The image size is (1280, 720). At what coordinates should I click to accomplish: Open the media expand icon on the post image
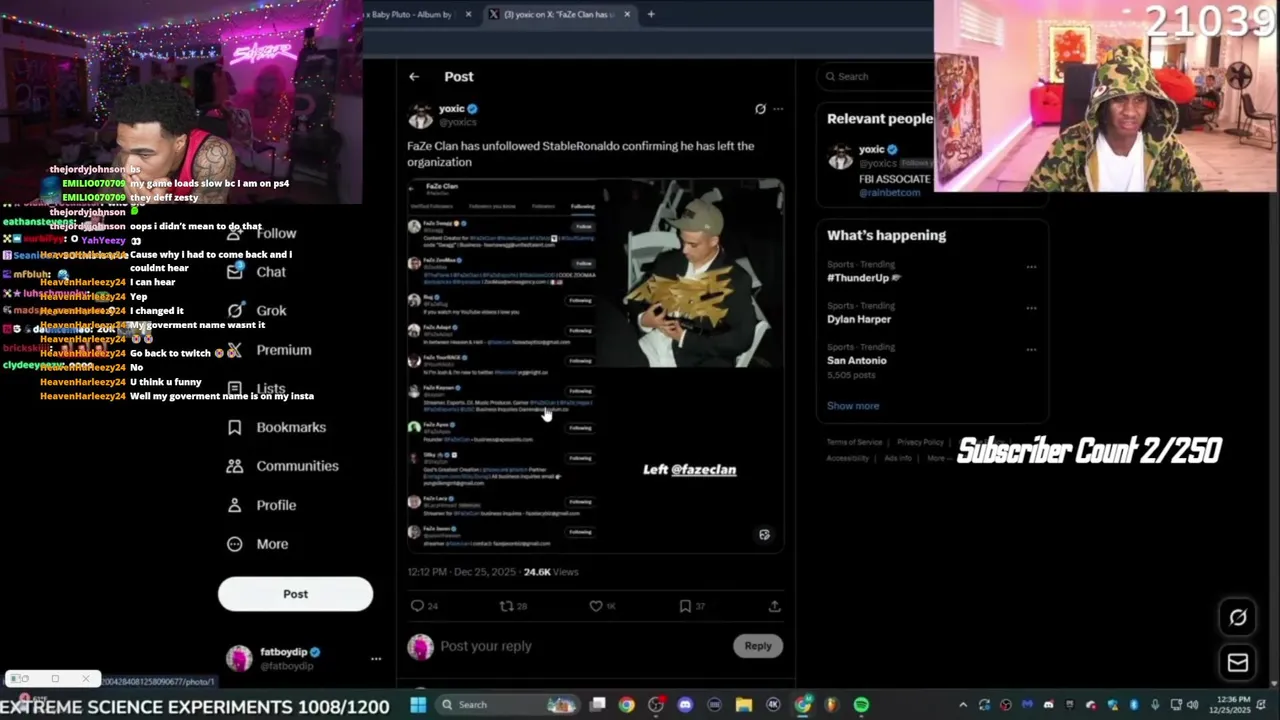click(764, 535)
